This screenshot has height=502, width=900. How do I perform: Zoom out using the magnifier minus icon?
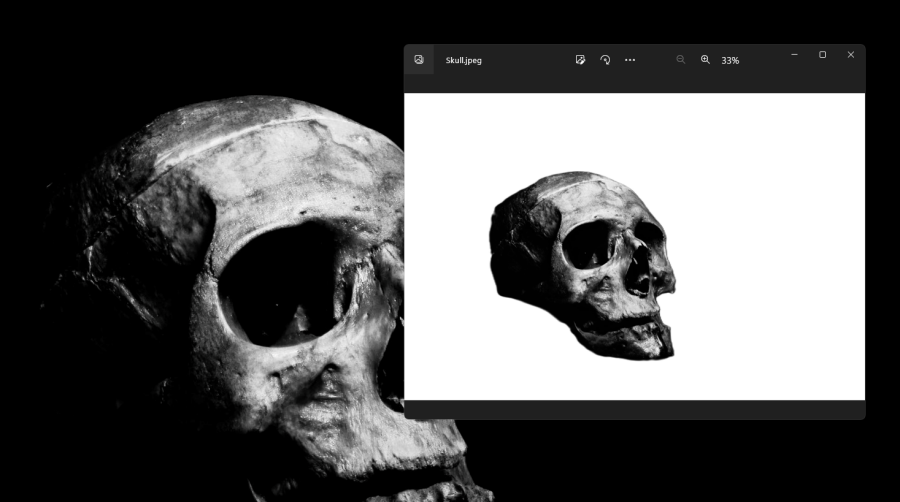(x=681, y=60)
